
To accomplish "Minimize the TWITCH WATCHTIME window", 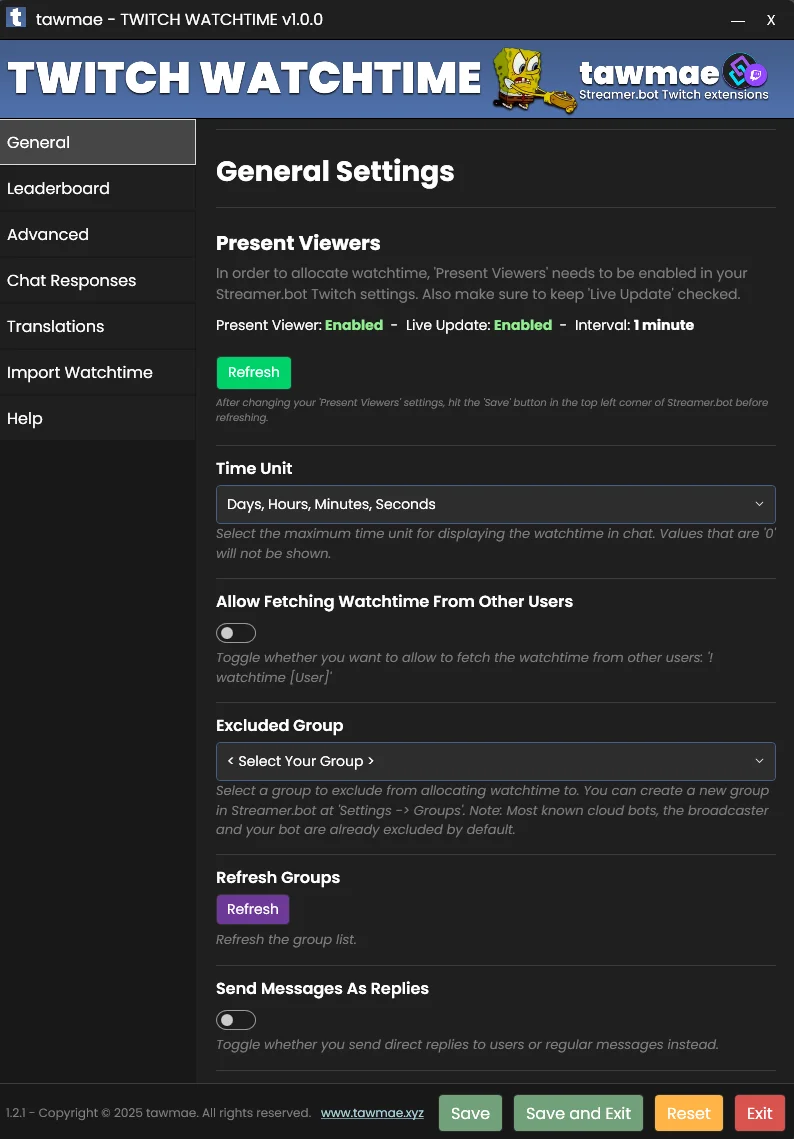I will pos(738,20).
